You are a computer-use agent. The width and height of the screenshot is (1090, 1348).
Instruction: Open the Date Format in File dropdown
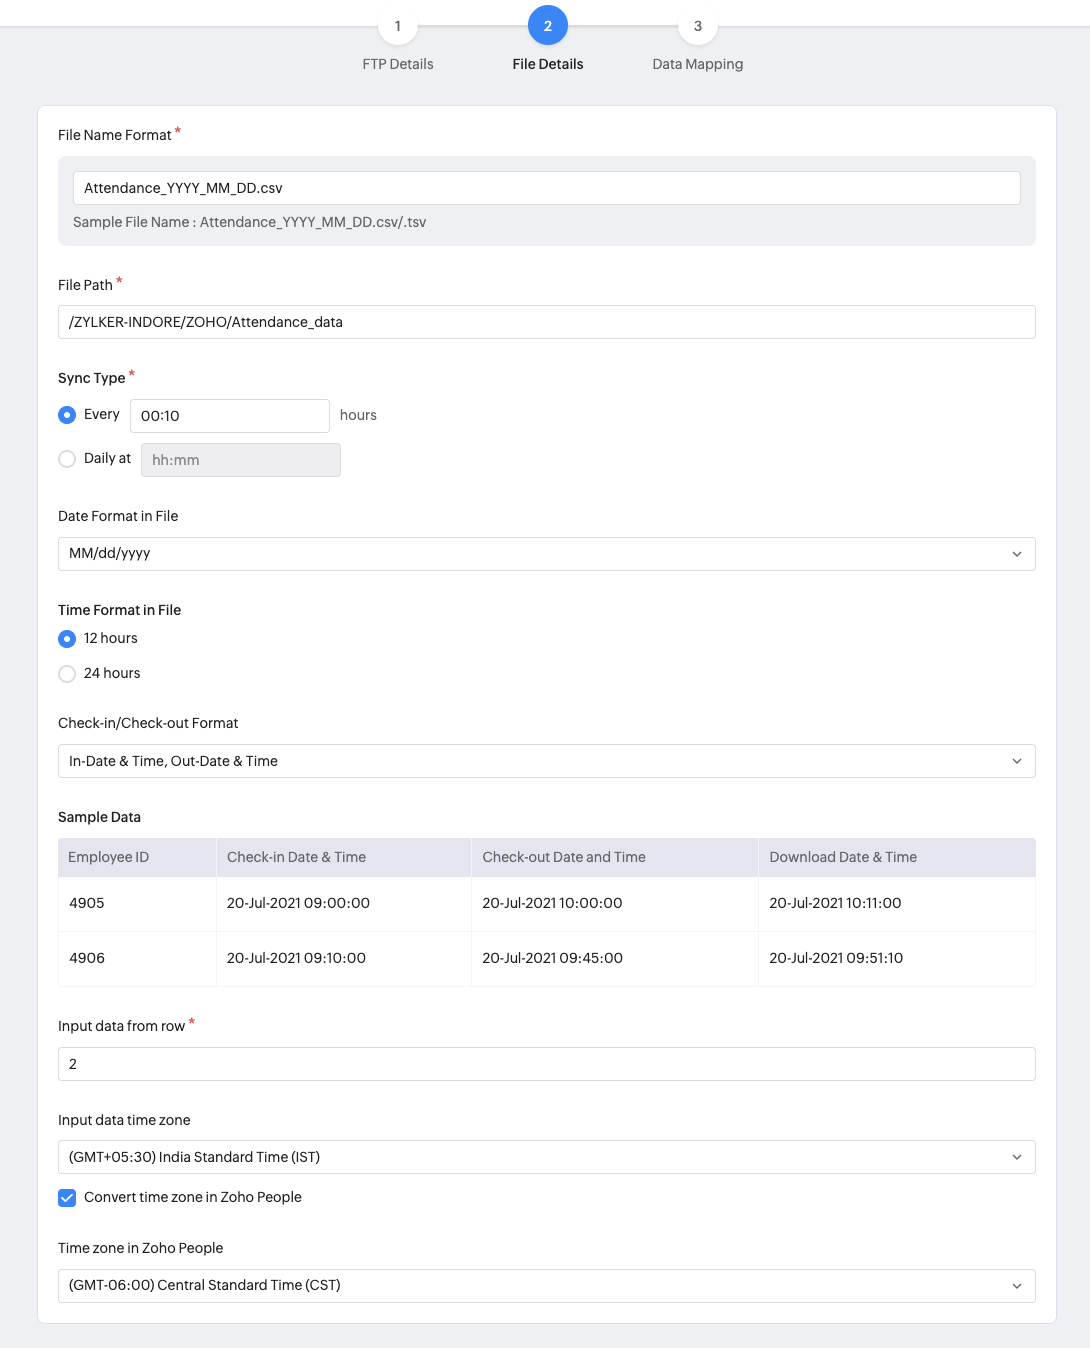click(546, 554)
